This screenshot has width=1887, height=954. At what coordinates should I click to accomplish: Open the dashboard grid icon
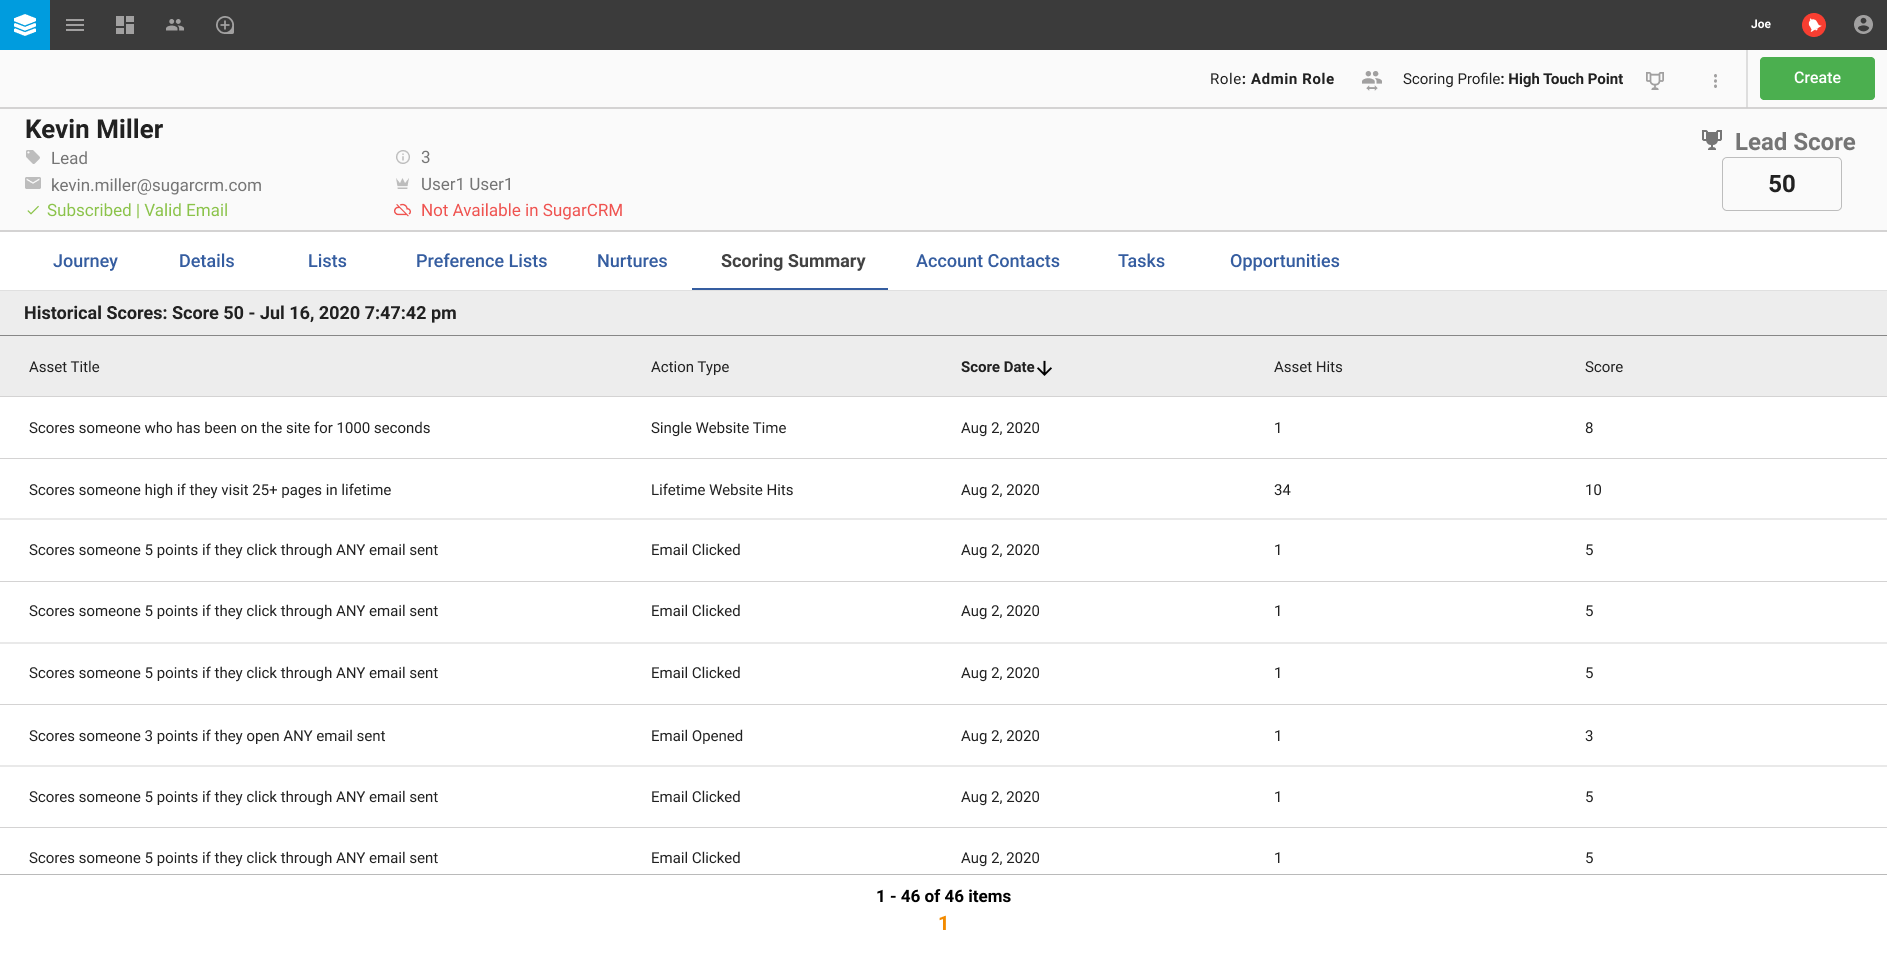click(125, 25)
